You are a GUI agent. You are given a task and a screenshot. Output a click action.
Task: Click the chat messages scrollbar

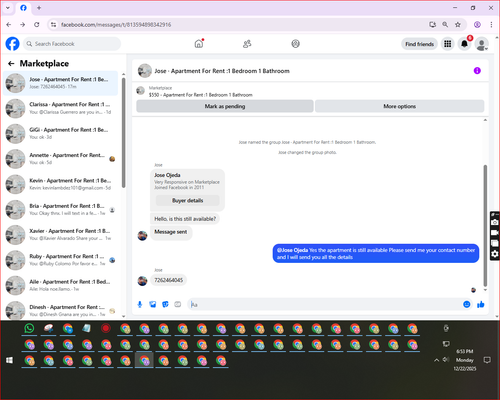point(485,226)
